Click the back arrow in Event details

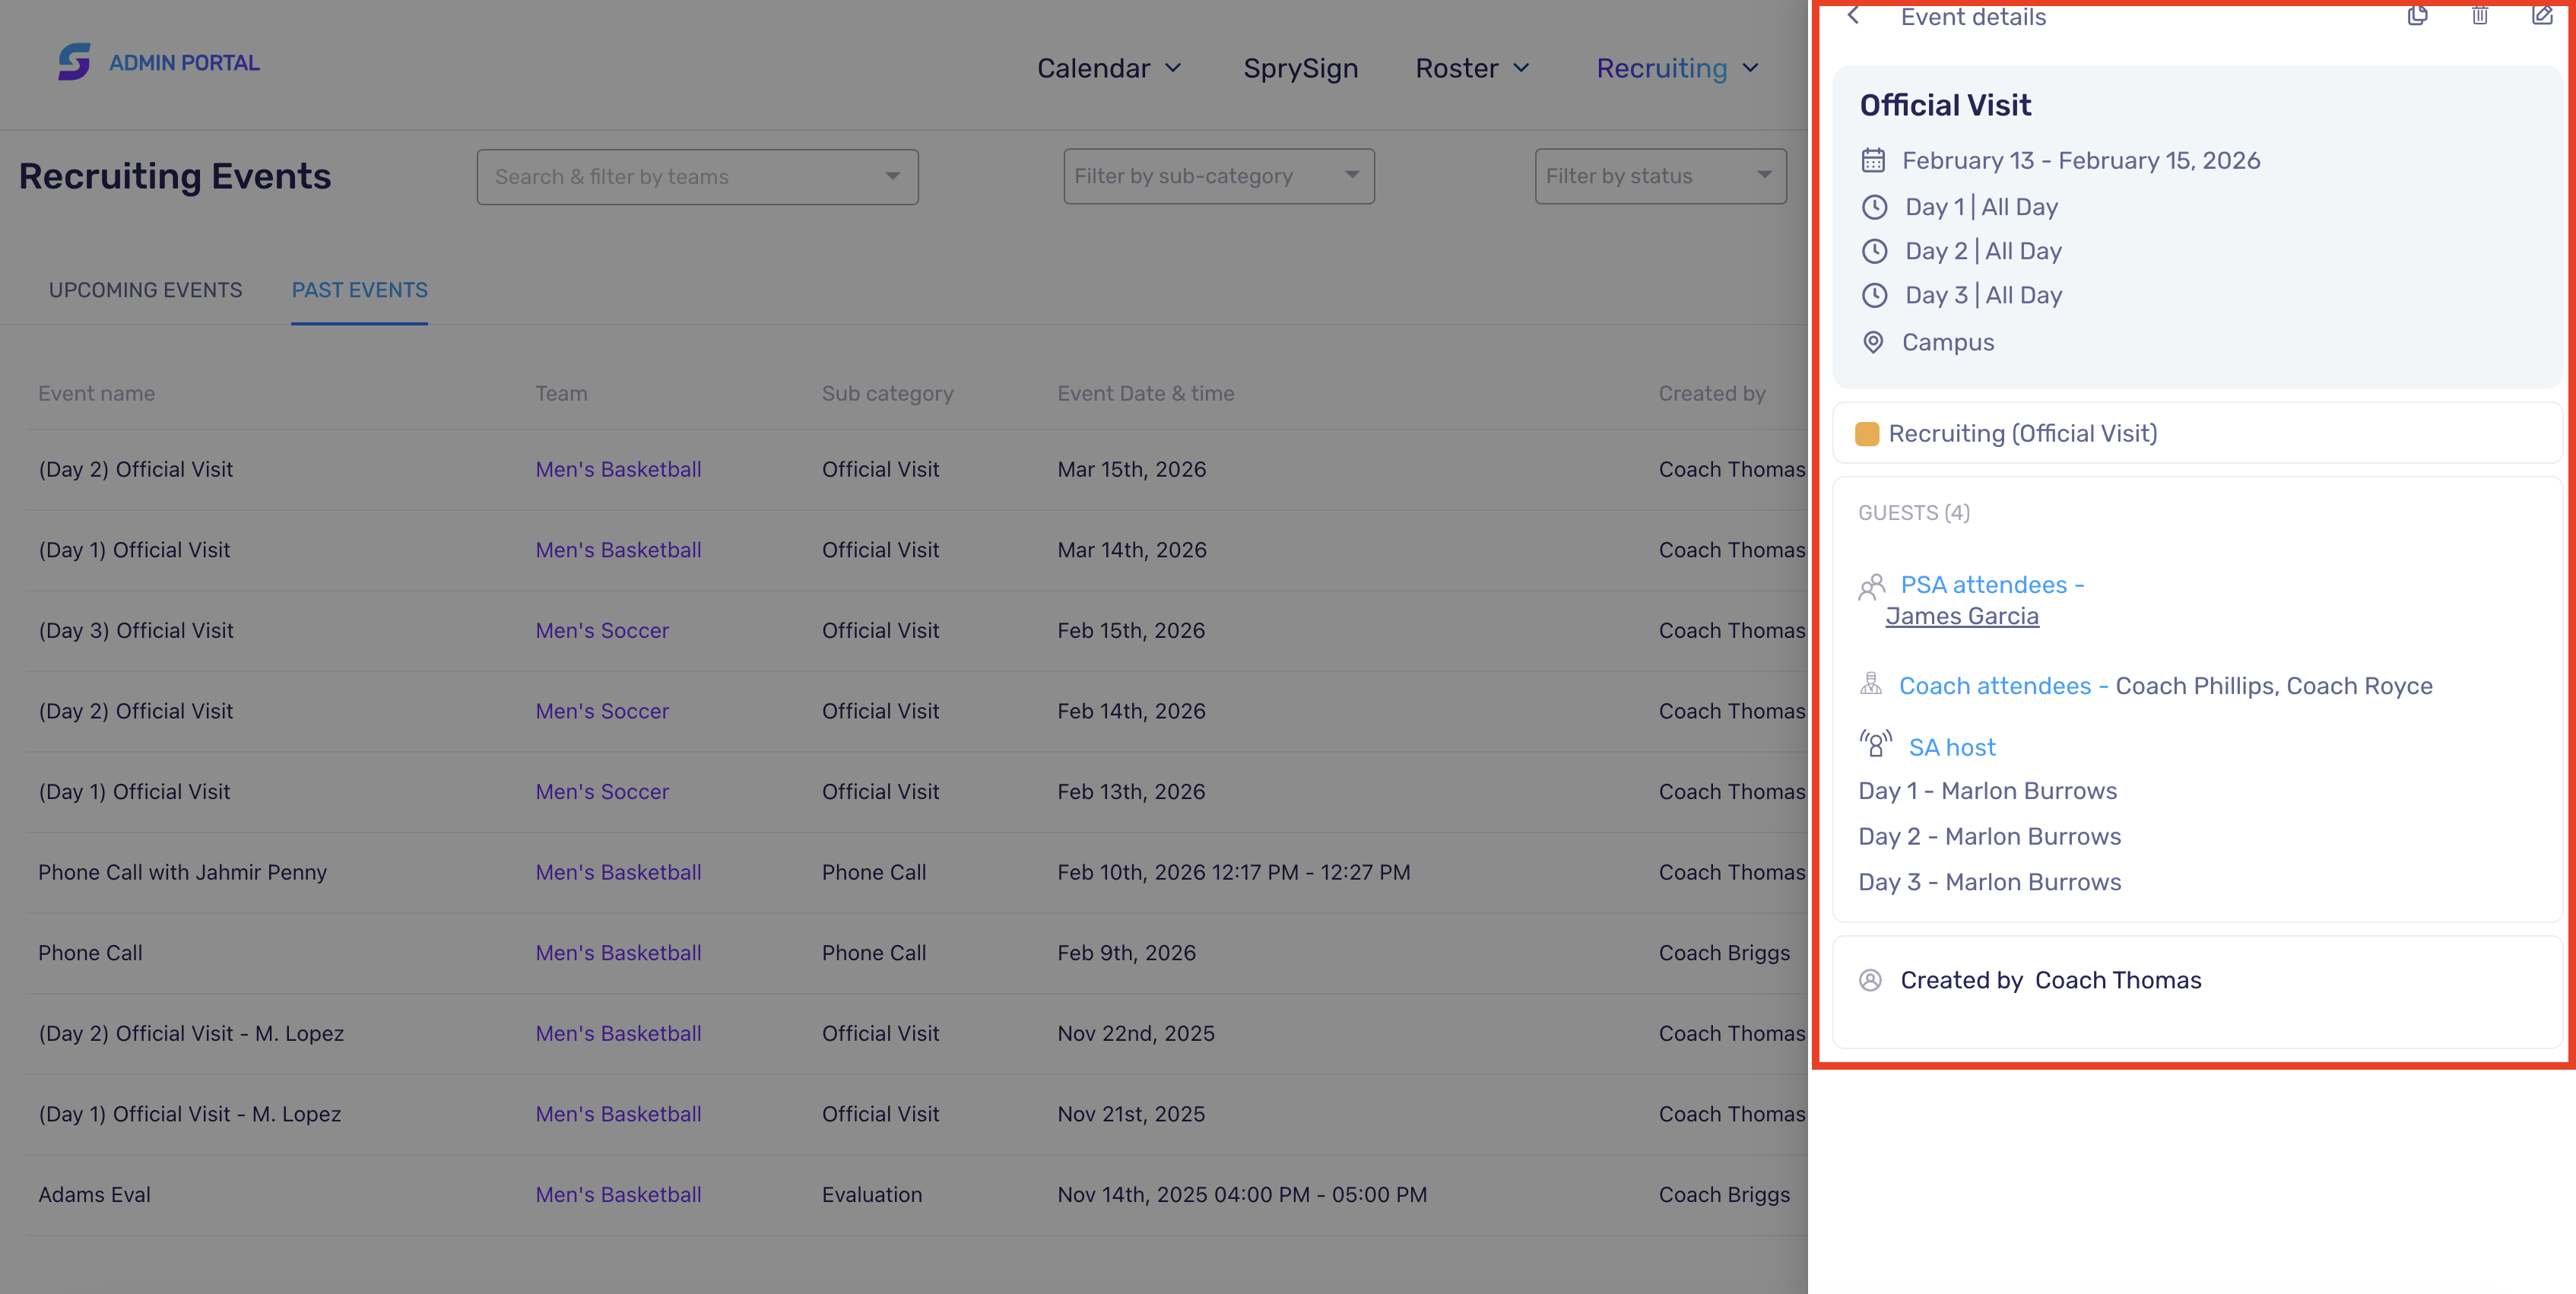click(1853, 16)
